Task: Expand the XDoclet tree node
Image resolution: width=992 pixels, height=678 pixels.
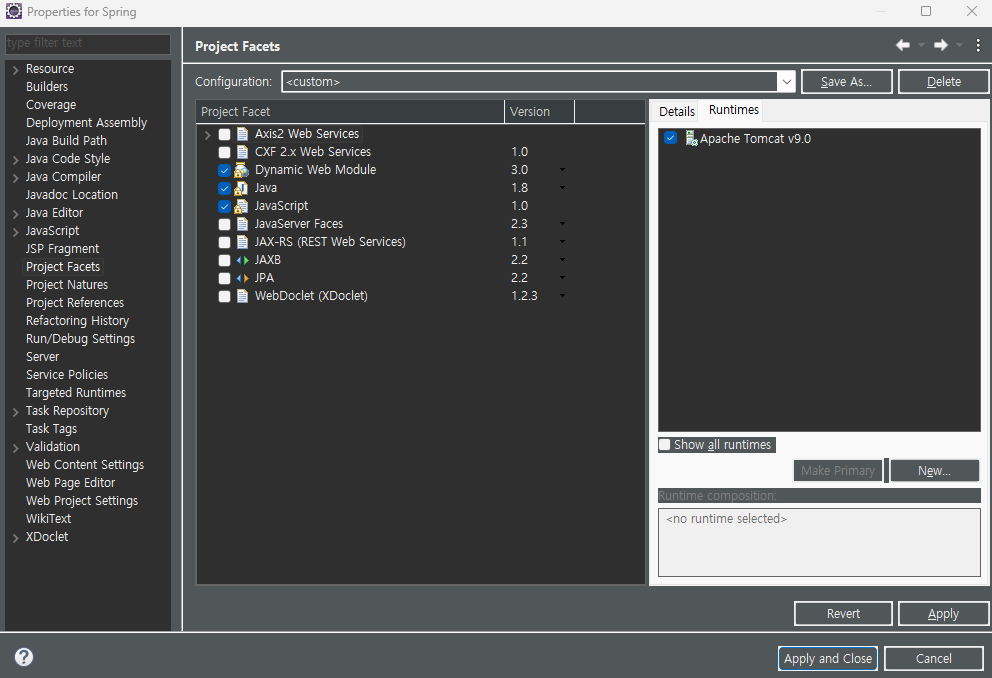Action: 15,538
